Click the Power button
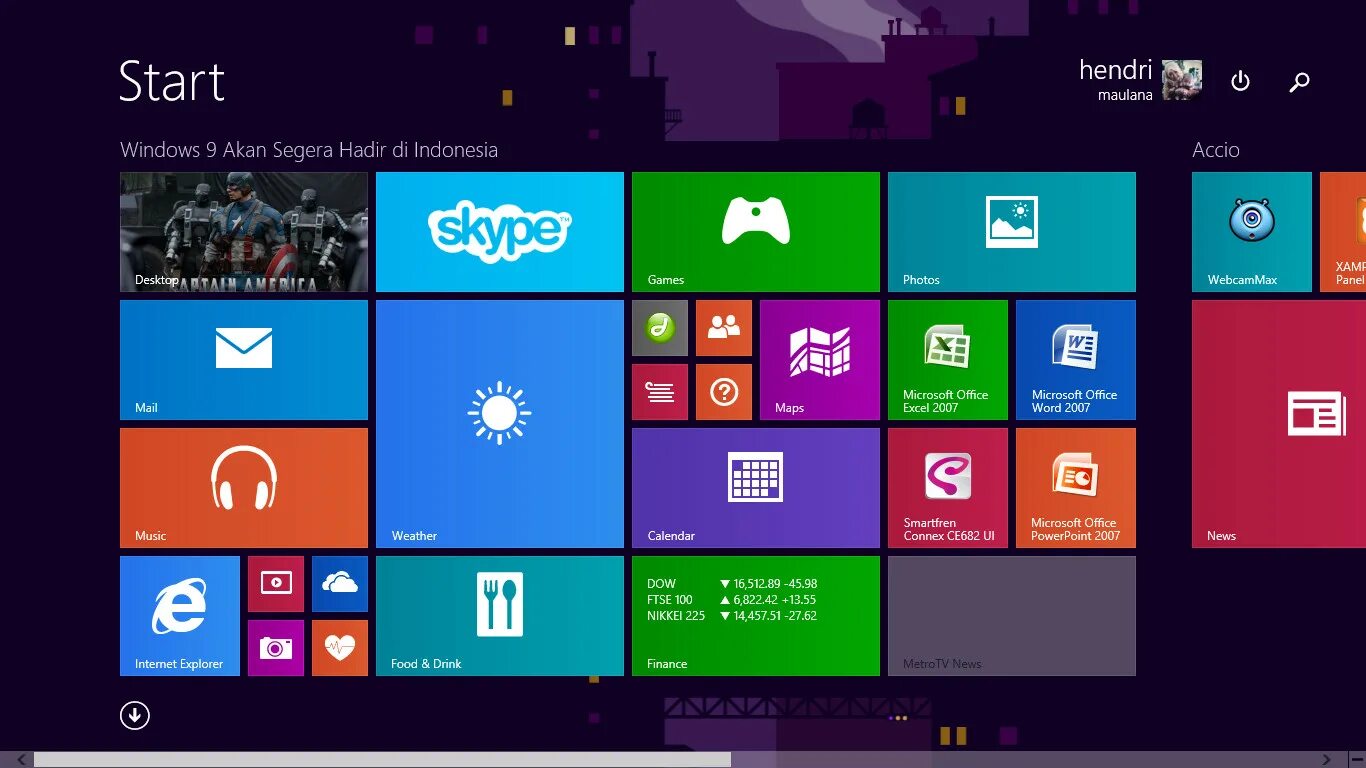 pos(1240,82)
